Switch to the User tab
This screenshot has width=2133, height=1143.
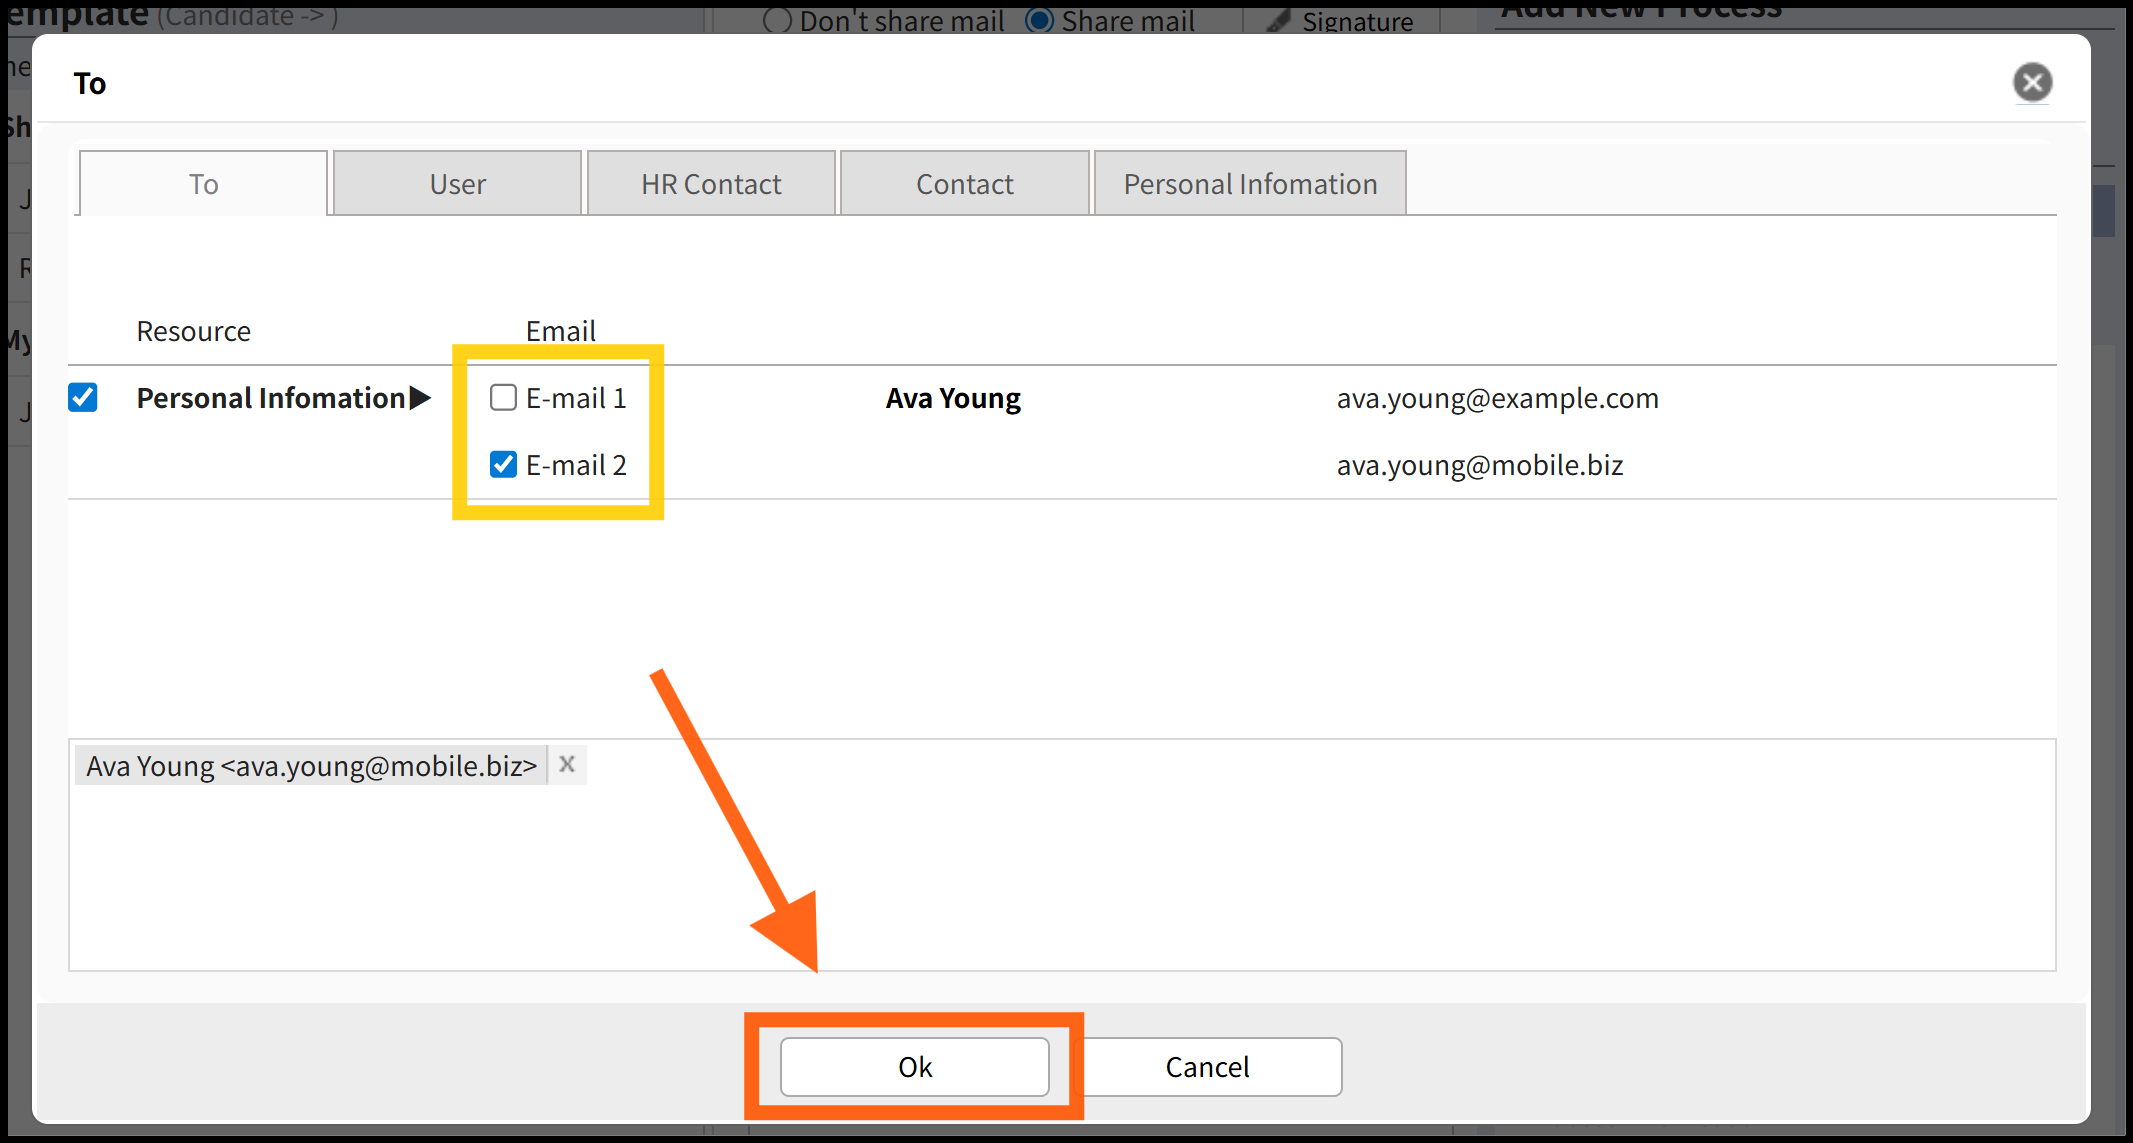coord(457,184)
